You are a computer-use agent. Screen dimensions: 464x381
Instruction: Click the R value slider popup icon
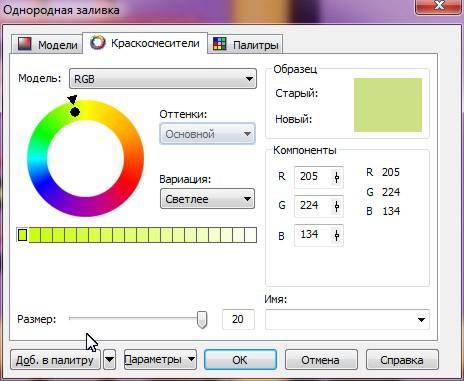pyautogui.click(x=337, y=177)
